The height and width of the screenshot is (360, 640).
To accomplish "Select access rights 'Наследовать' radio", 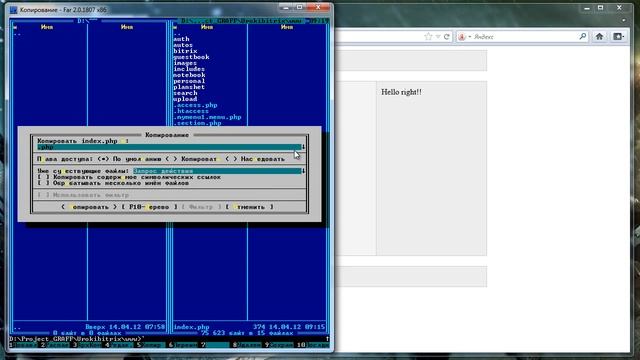I will 255,159.
